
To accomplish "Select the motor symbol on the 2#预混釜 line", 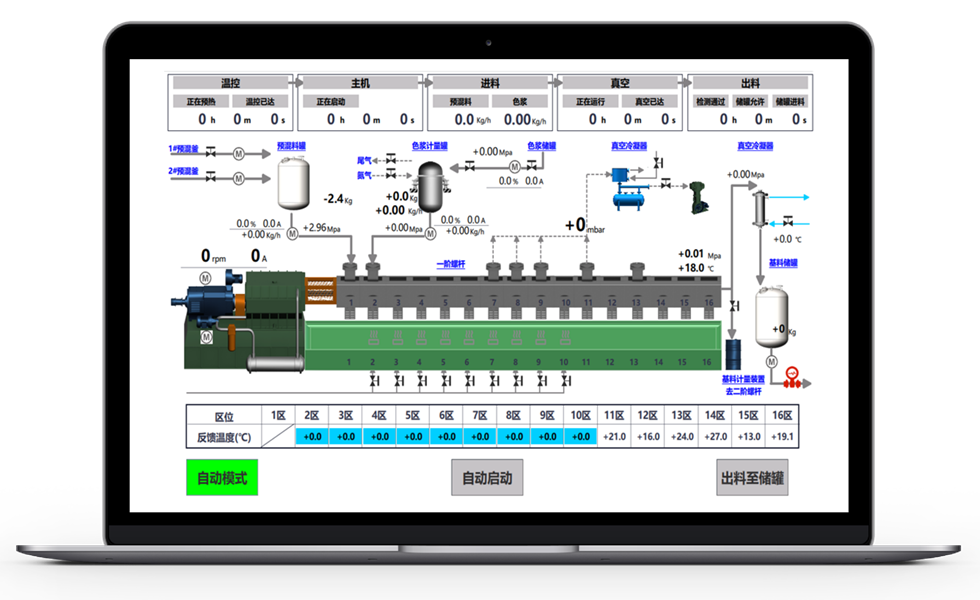I will point(239,179).
